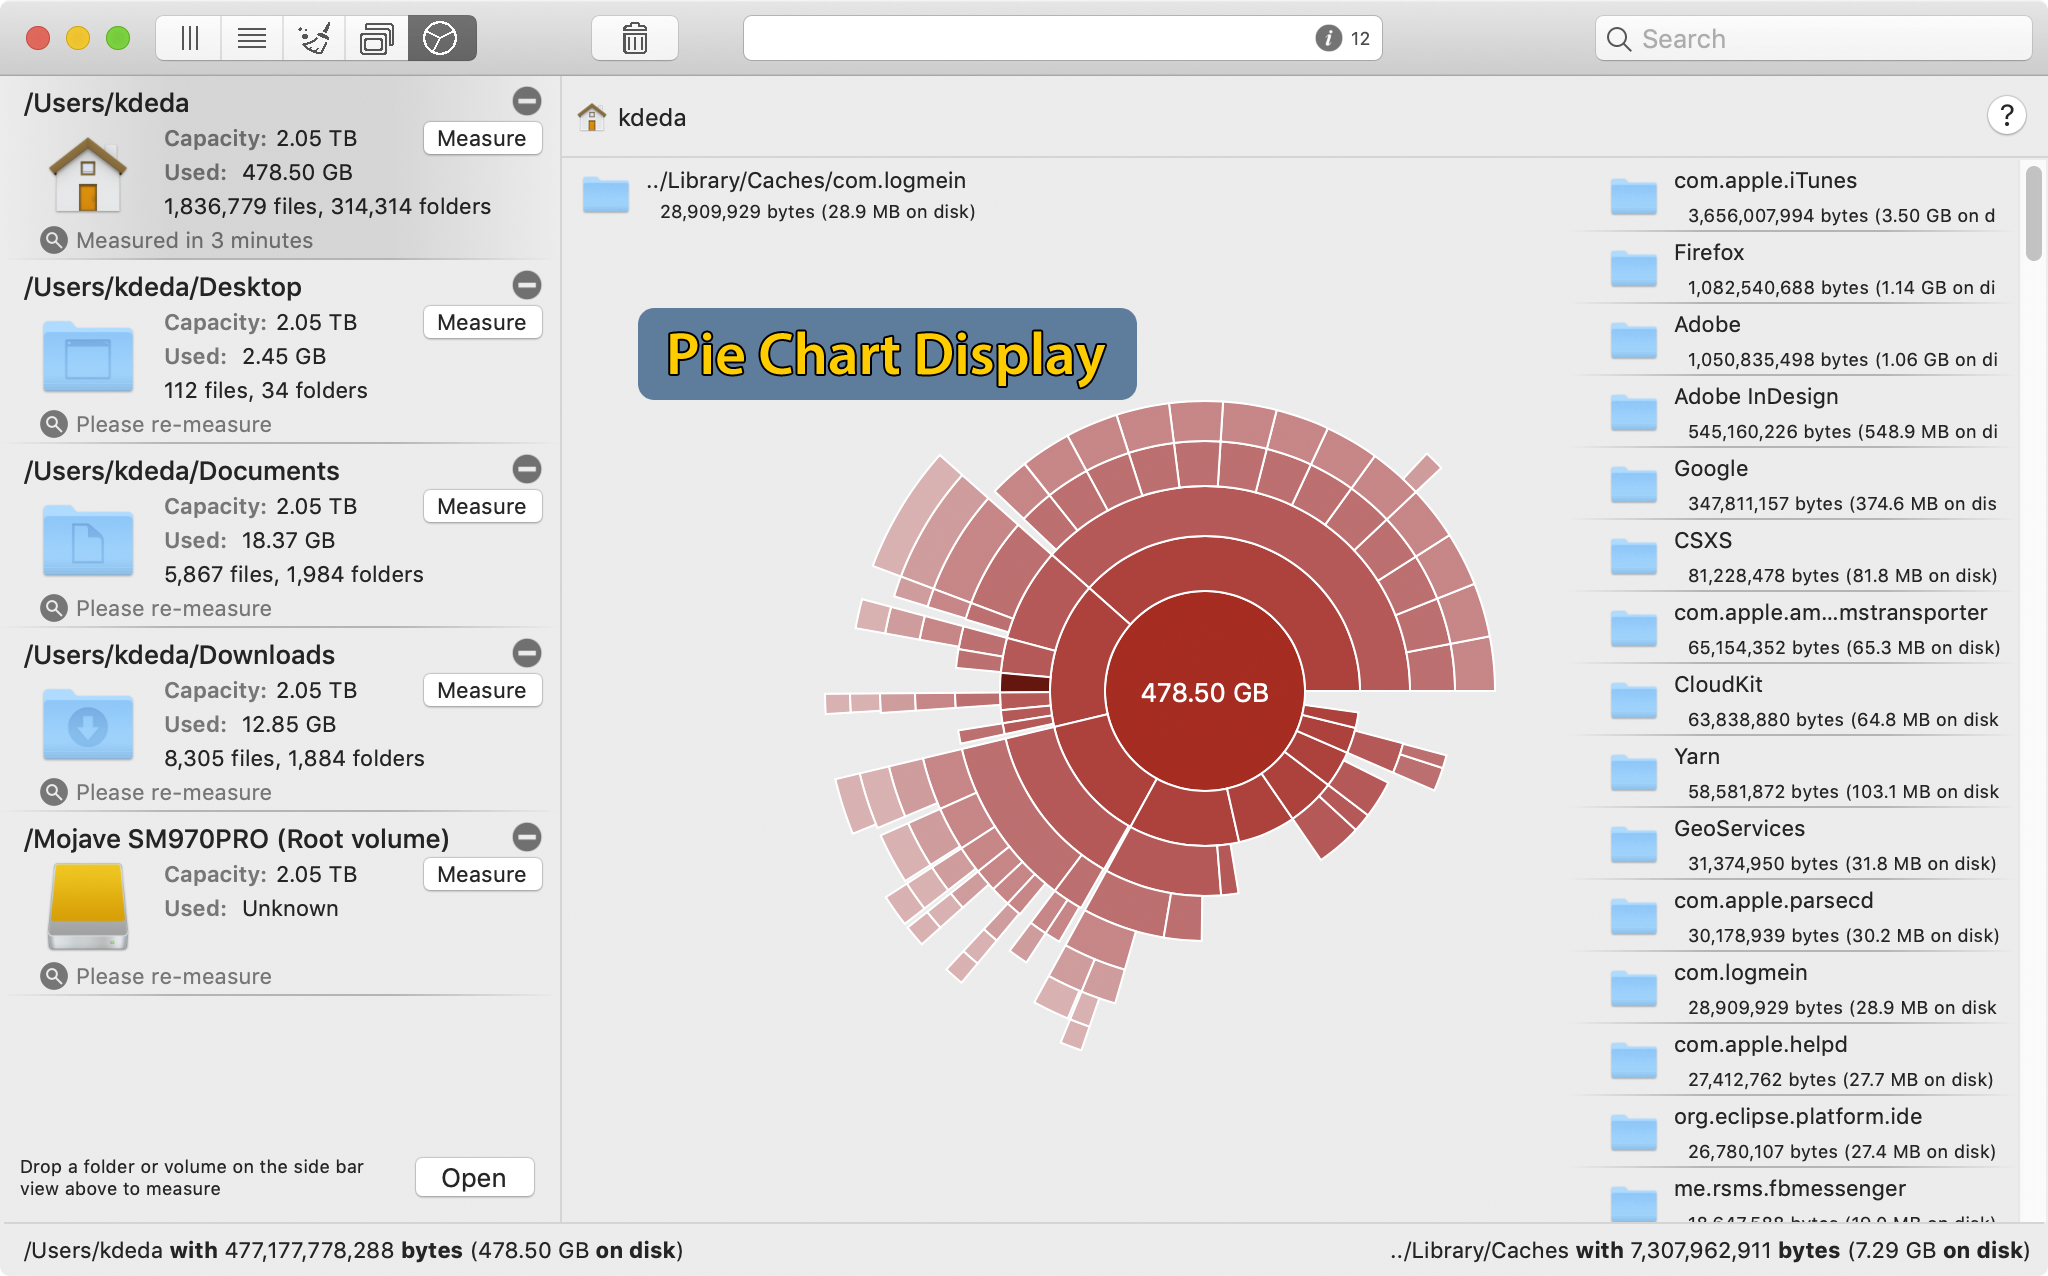Viewport: 2048px width, 1276px height.
Task: Toggle measurement for /Mojave SM970PRO
Action: tap(528, 836)
